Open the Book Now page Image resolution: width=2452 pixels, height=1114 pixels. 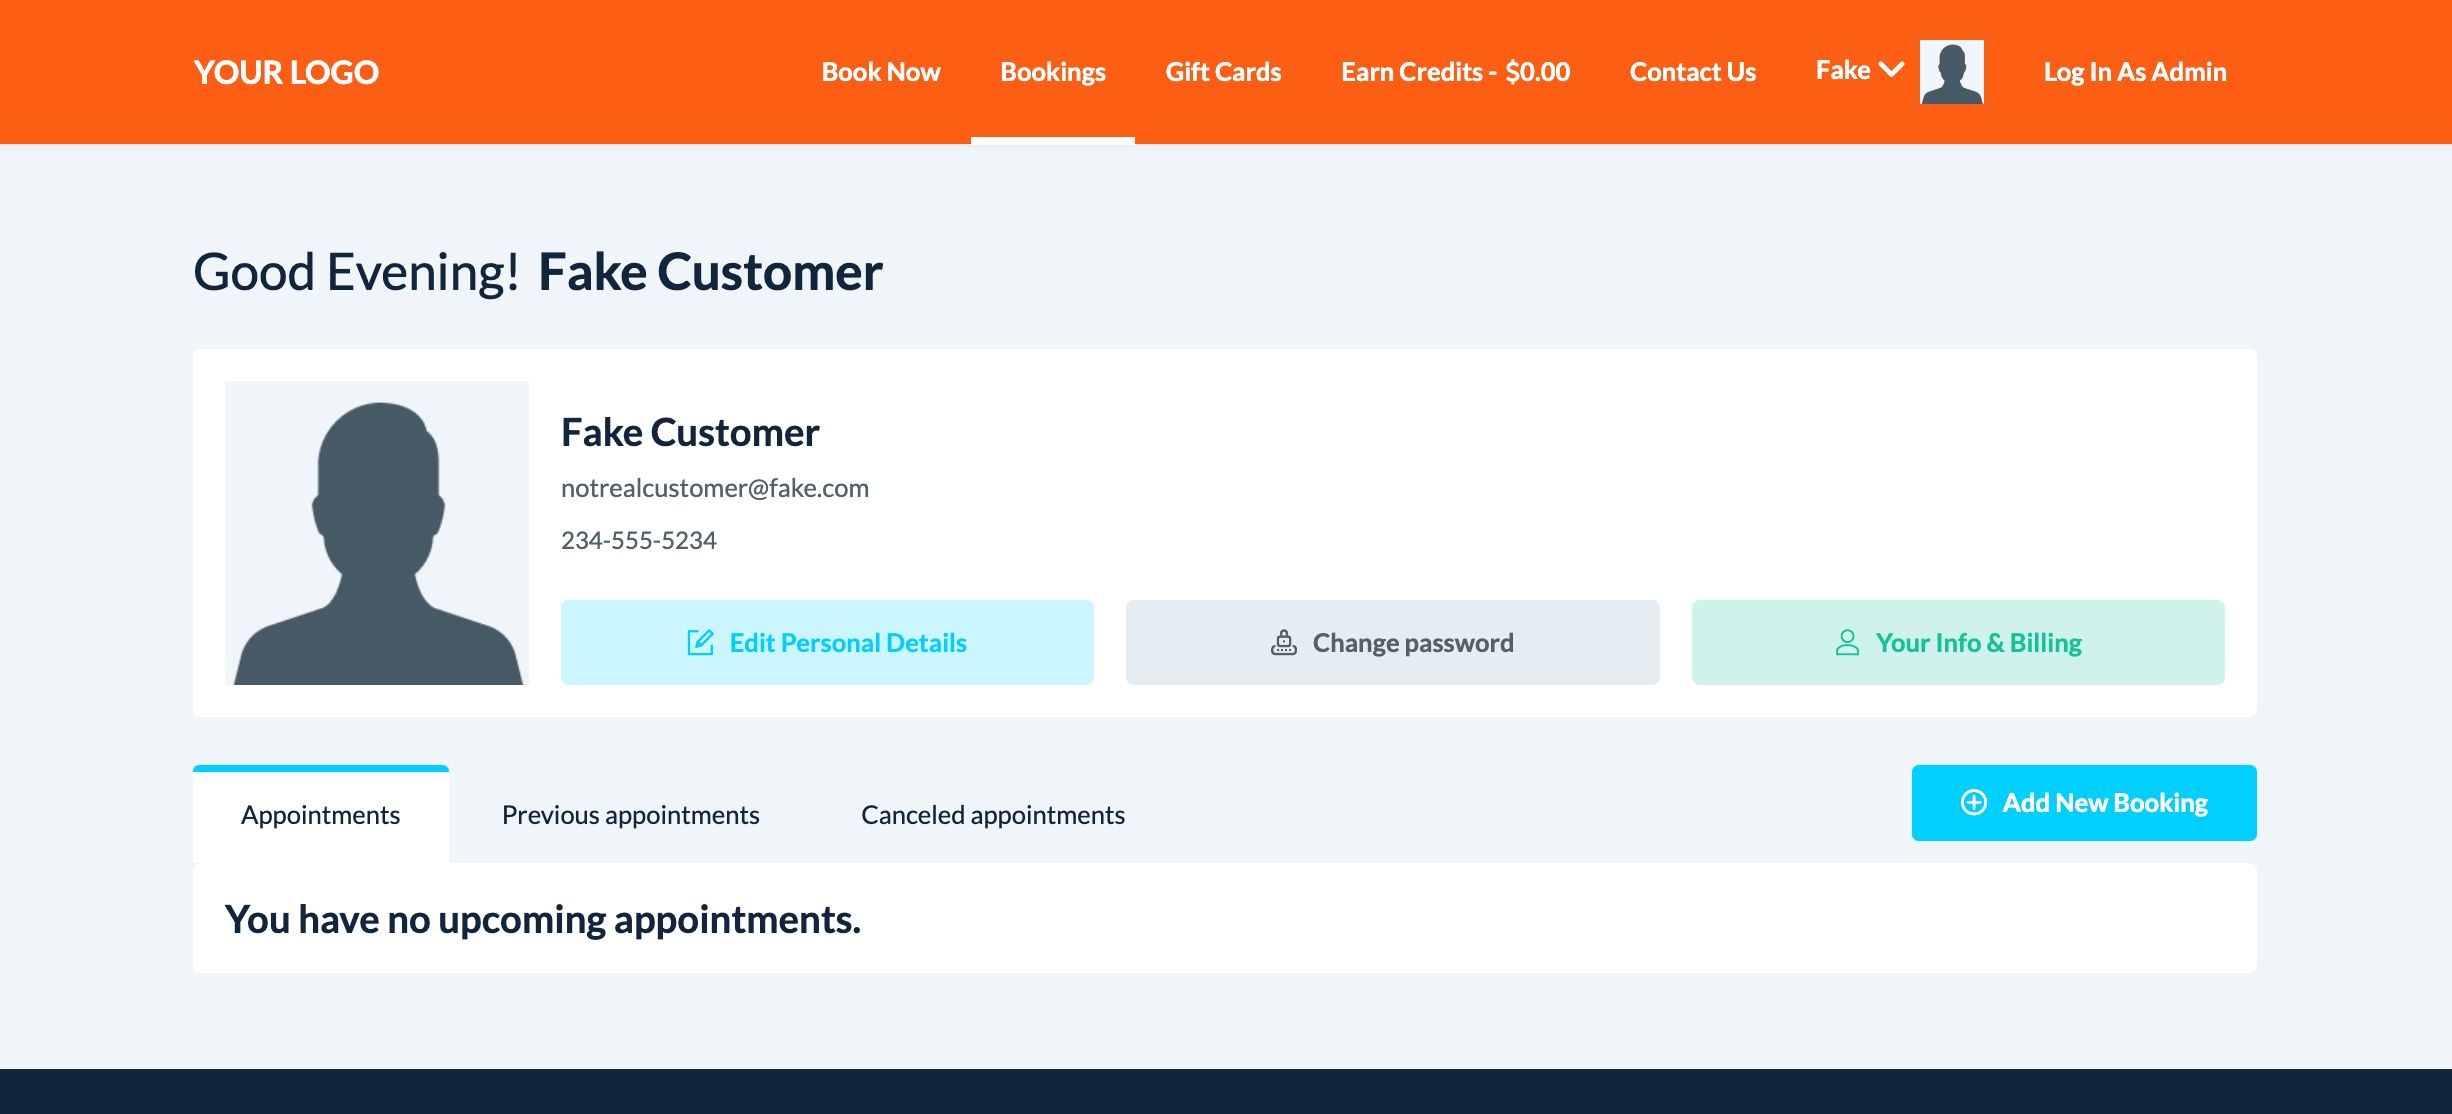[880, 72]
